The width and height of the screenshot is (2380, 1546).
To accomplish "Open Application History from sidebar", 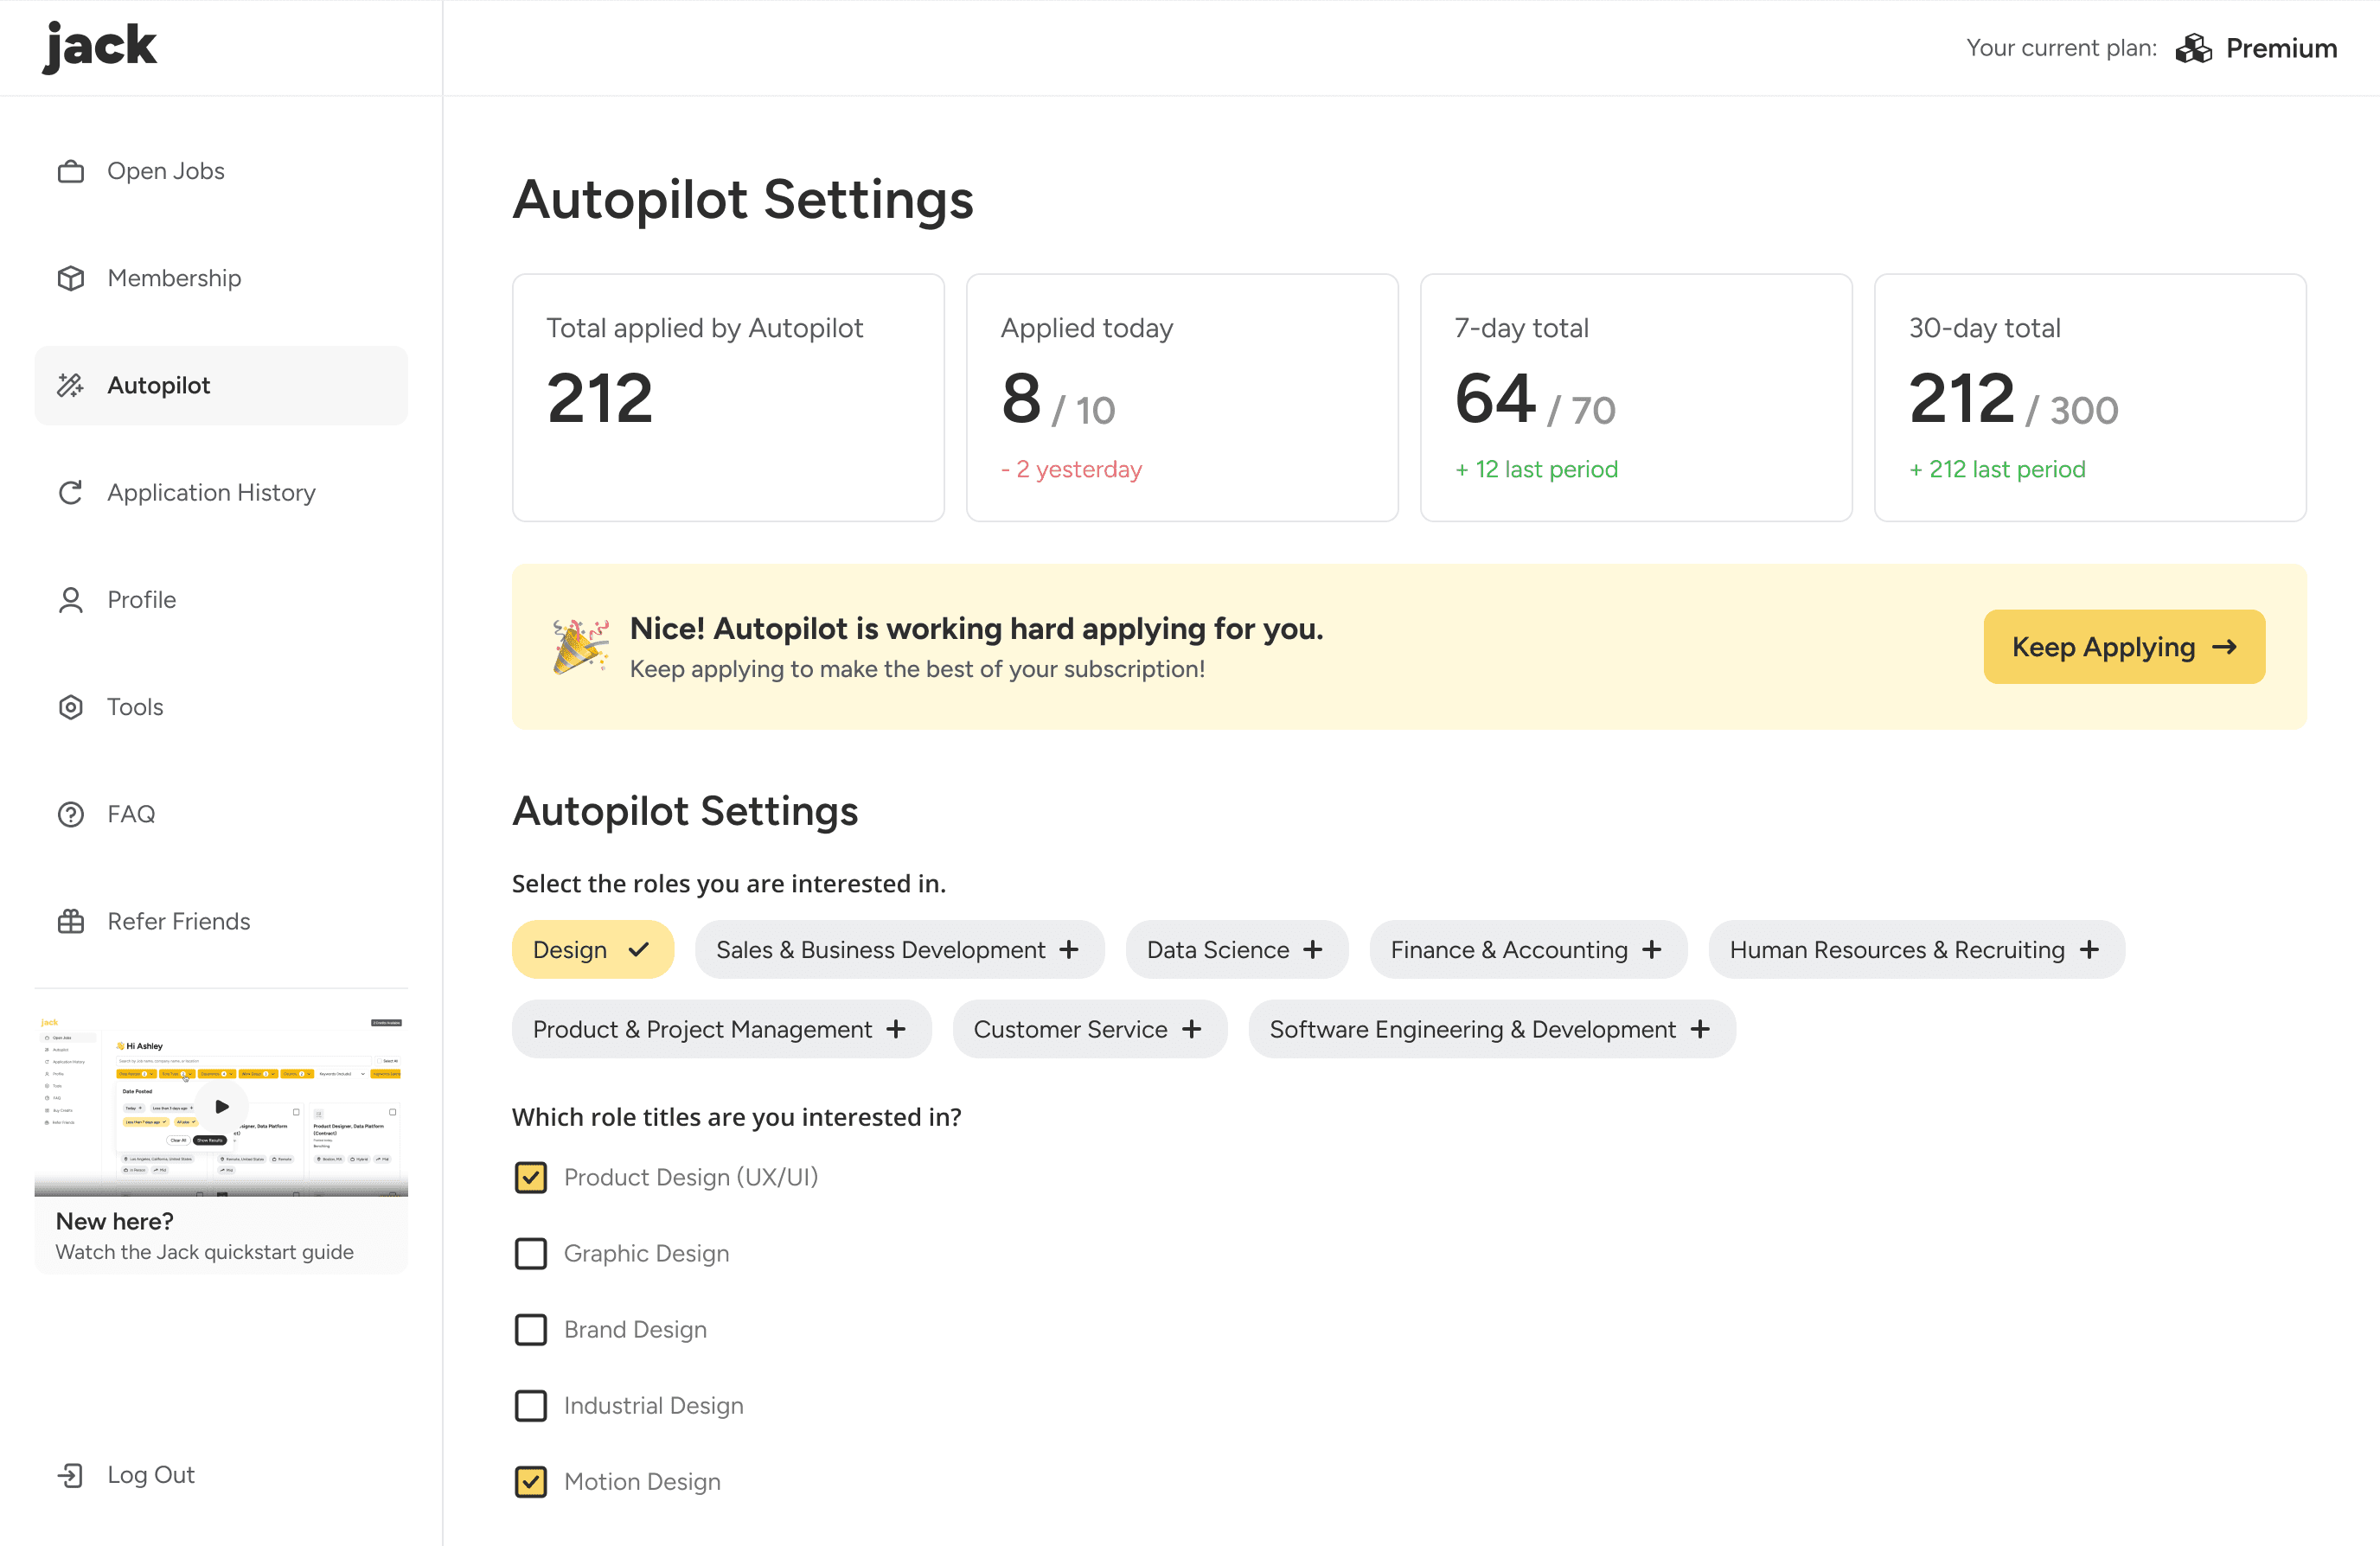I will coord(211,492).
